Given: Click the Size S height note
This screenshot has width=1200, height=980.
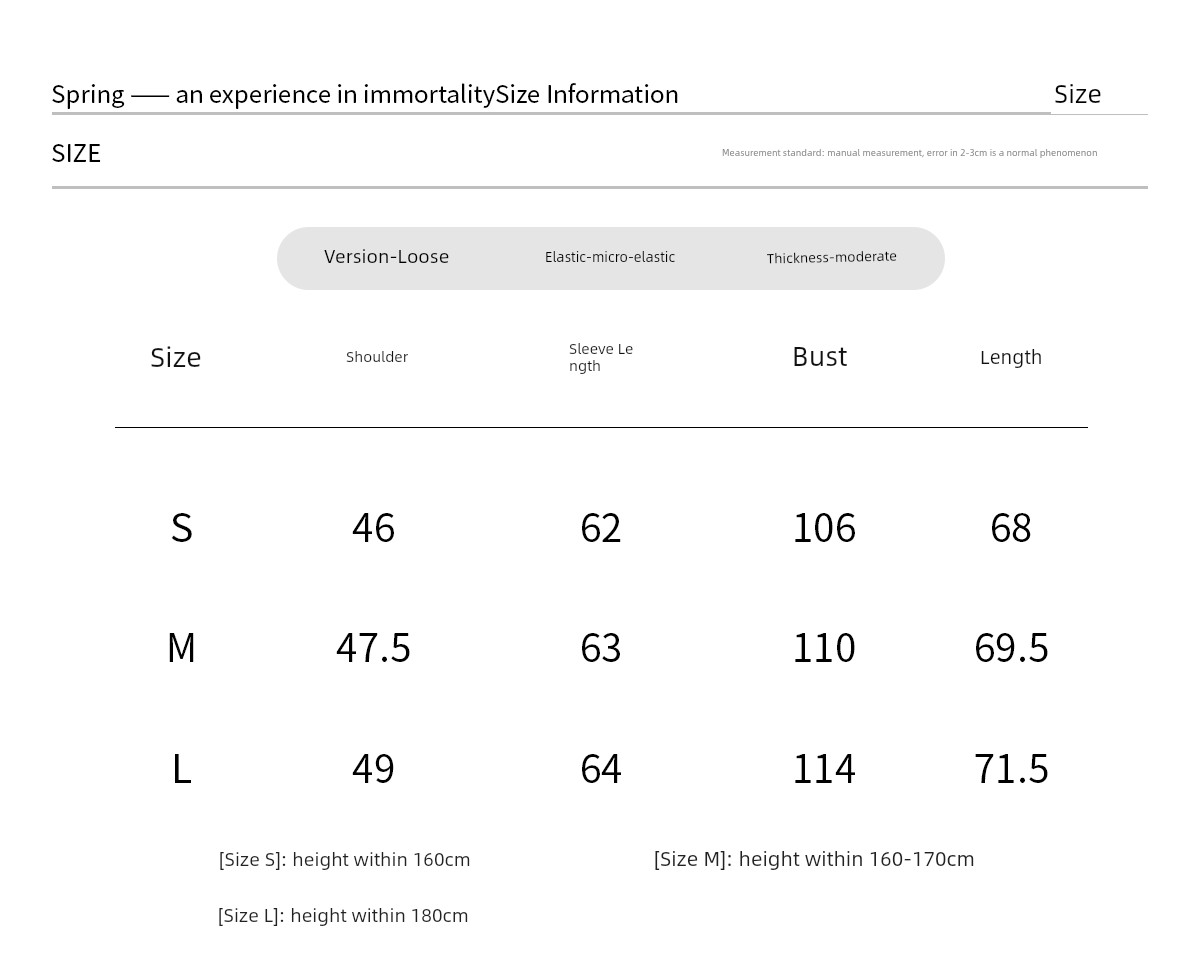Looking at the screenshot, I should (x=344, y=860).
